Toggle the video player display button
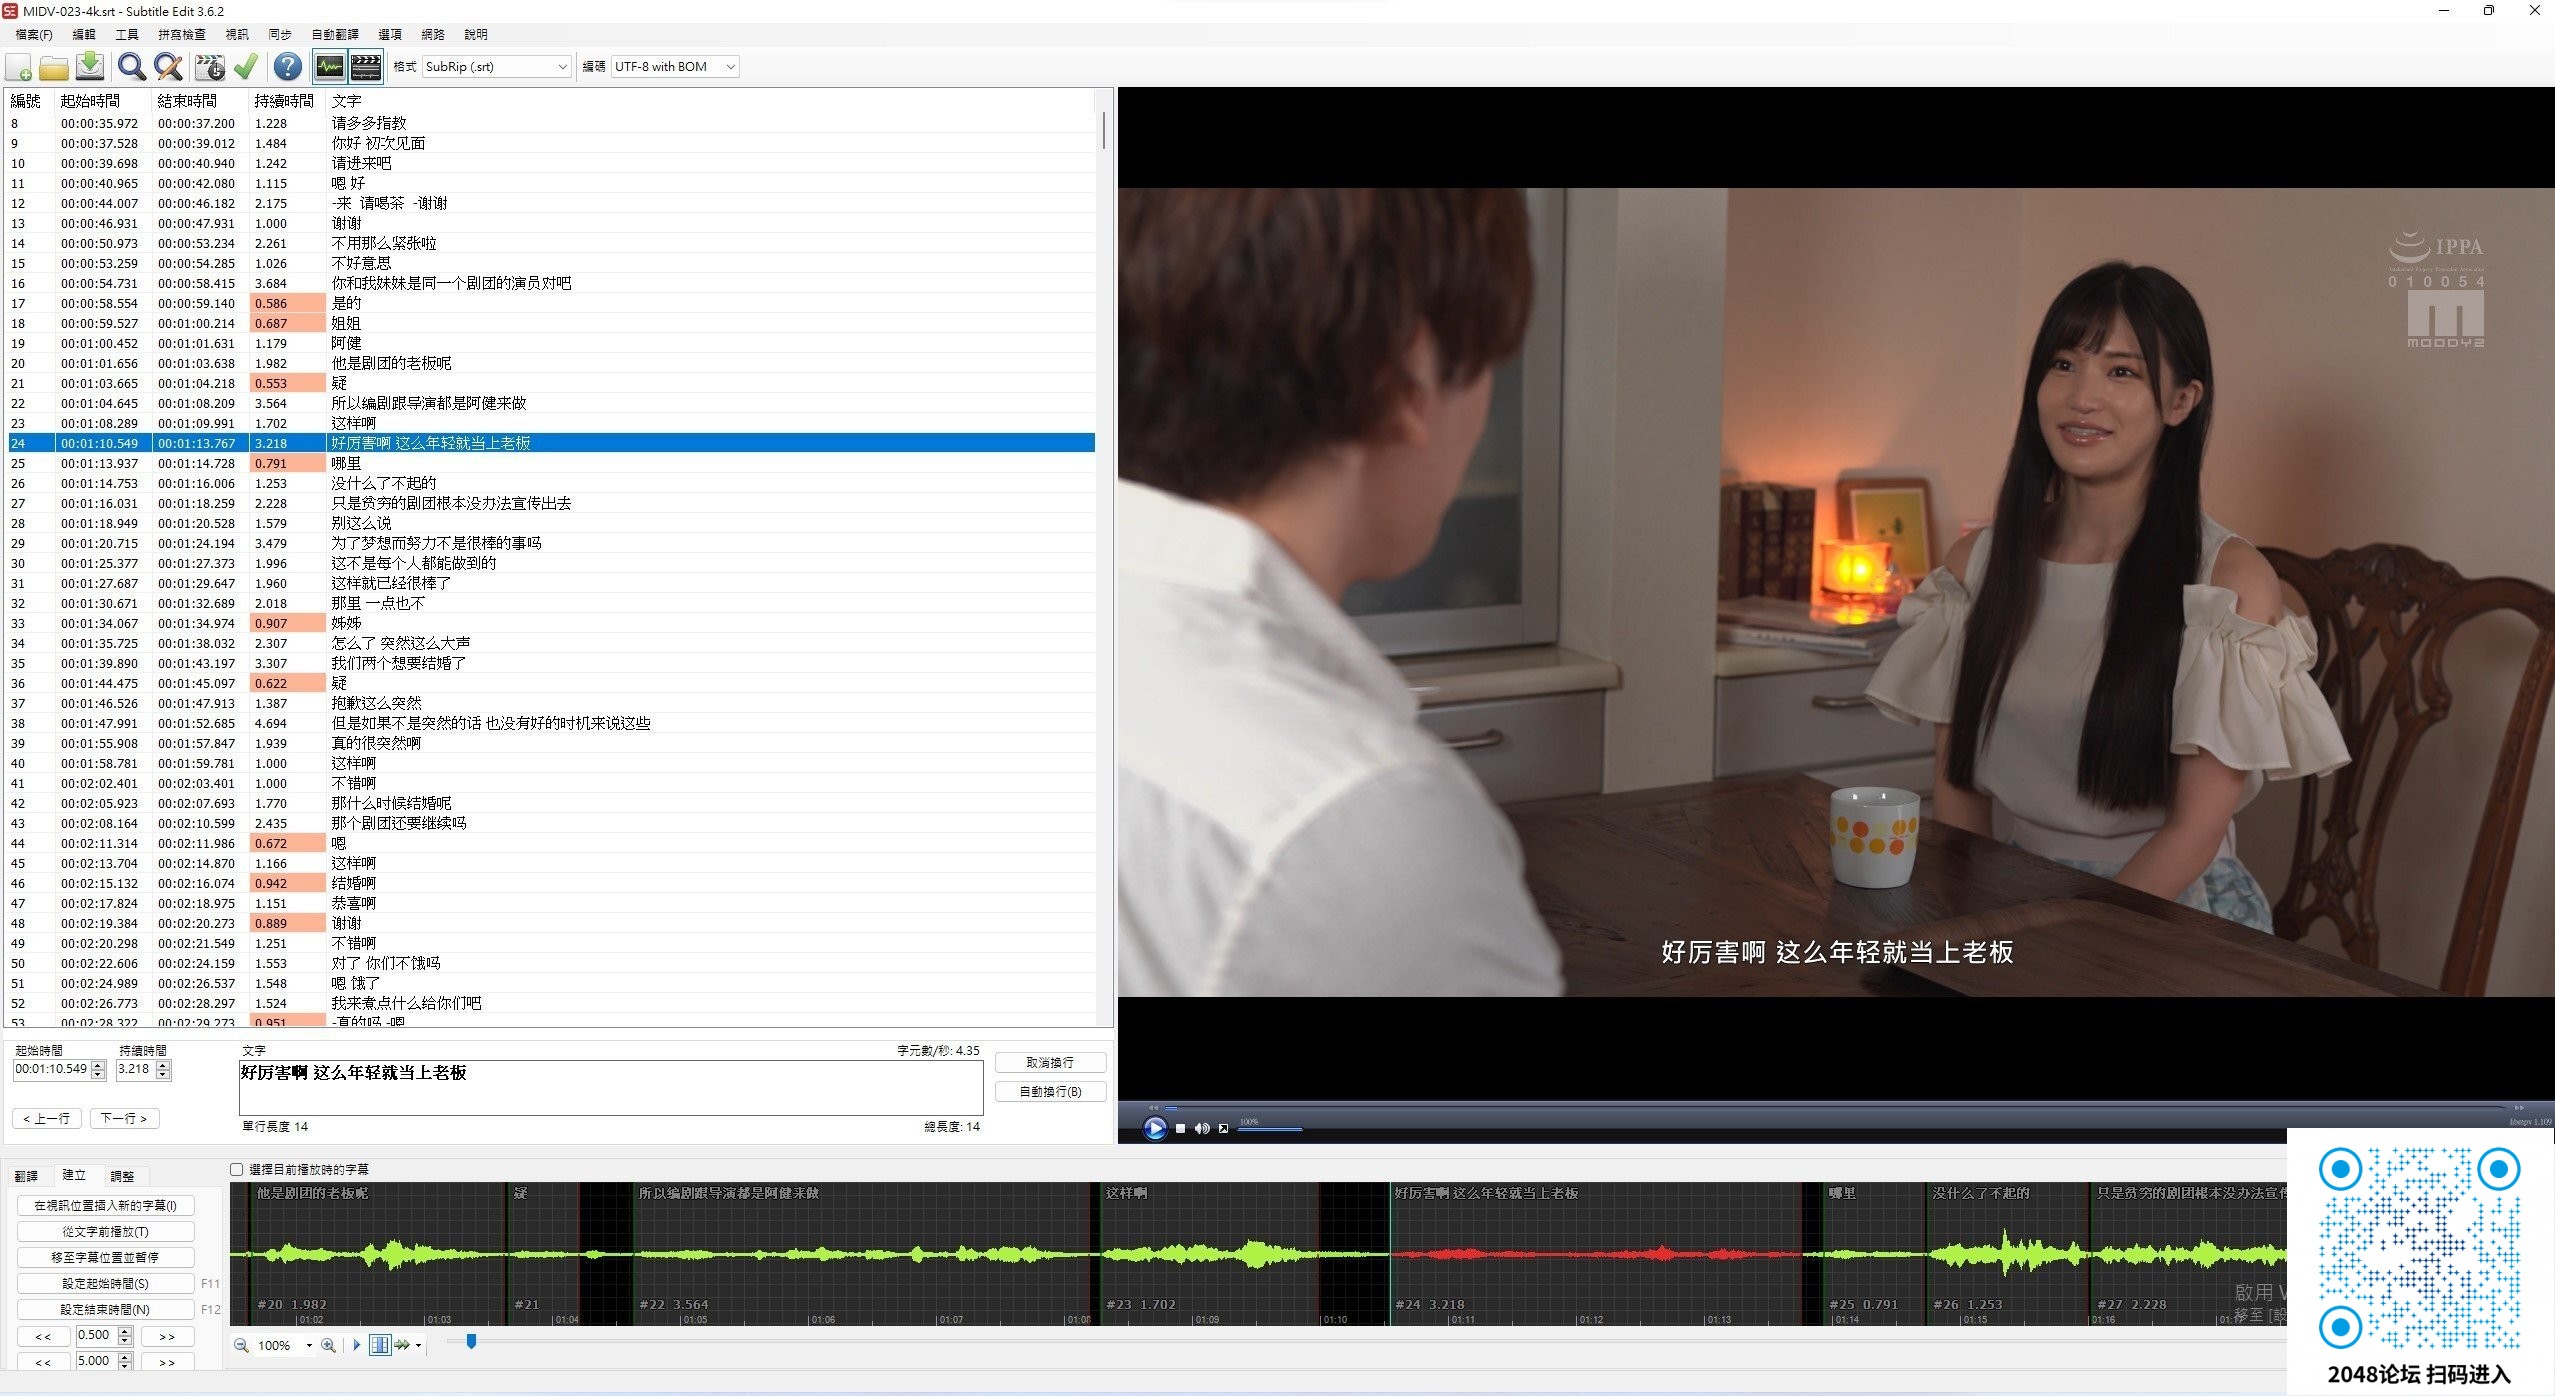This screenshot has width=2555, height=1396. pyautogui.click(x=366, y=67)
